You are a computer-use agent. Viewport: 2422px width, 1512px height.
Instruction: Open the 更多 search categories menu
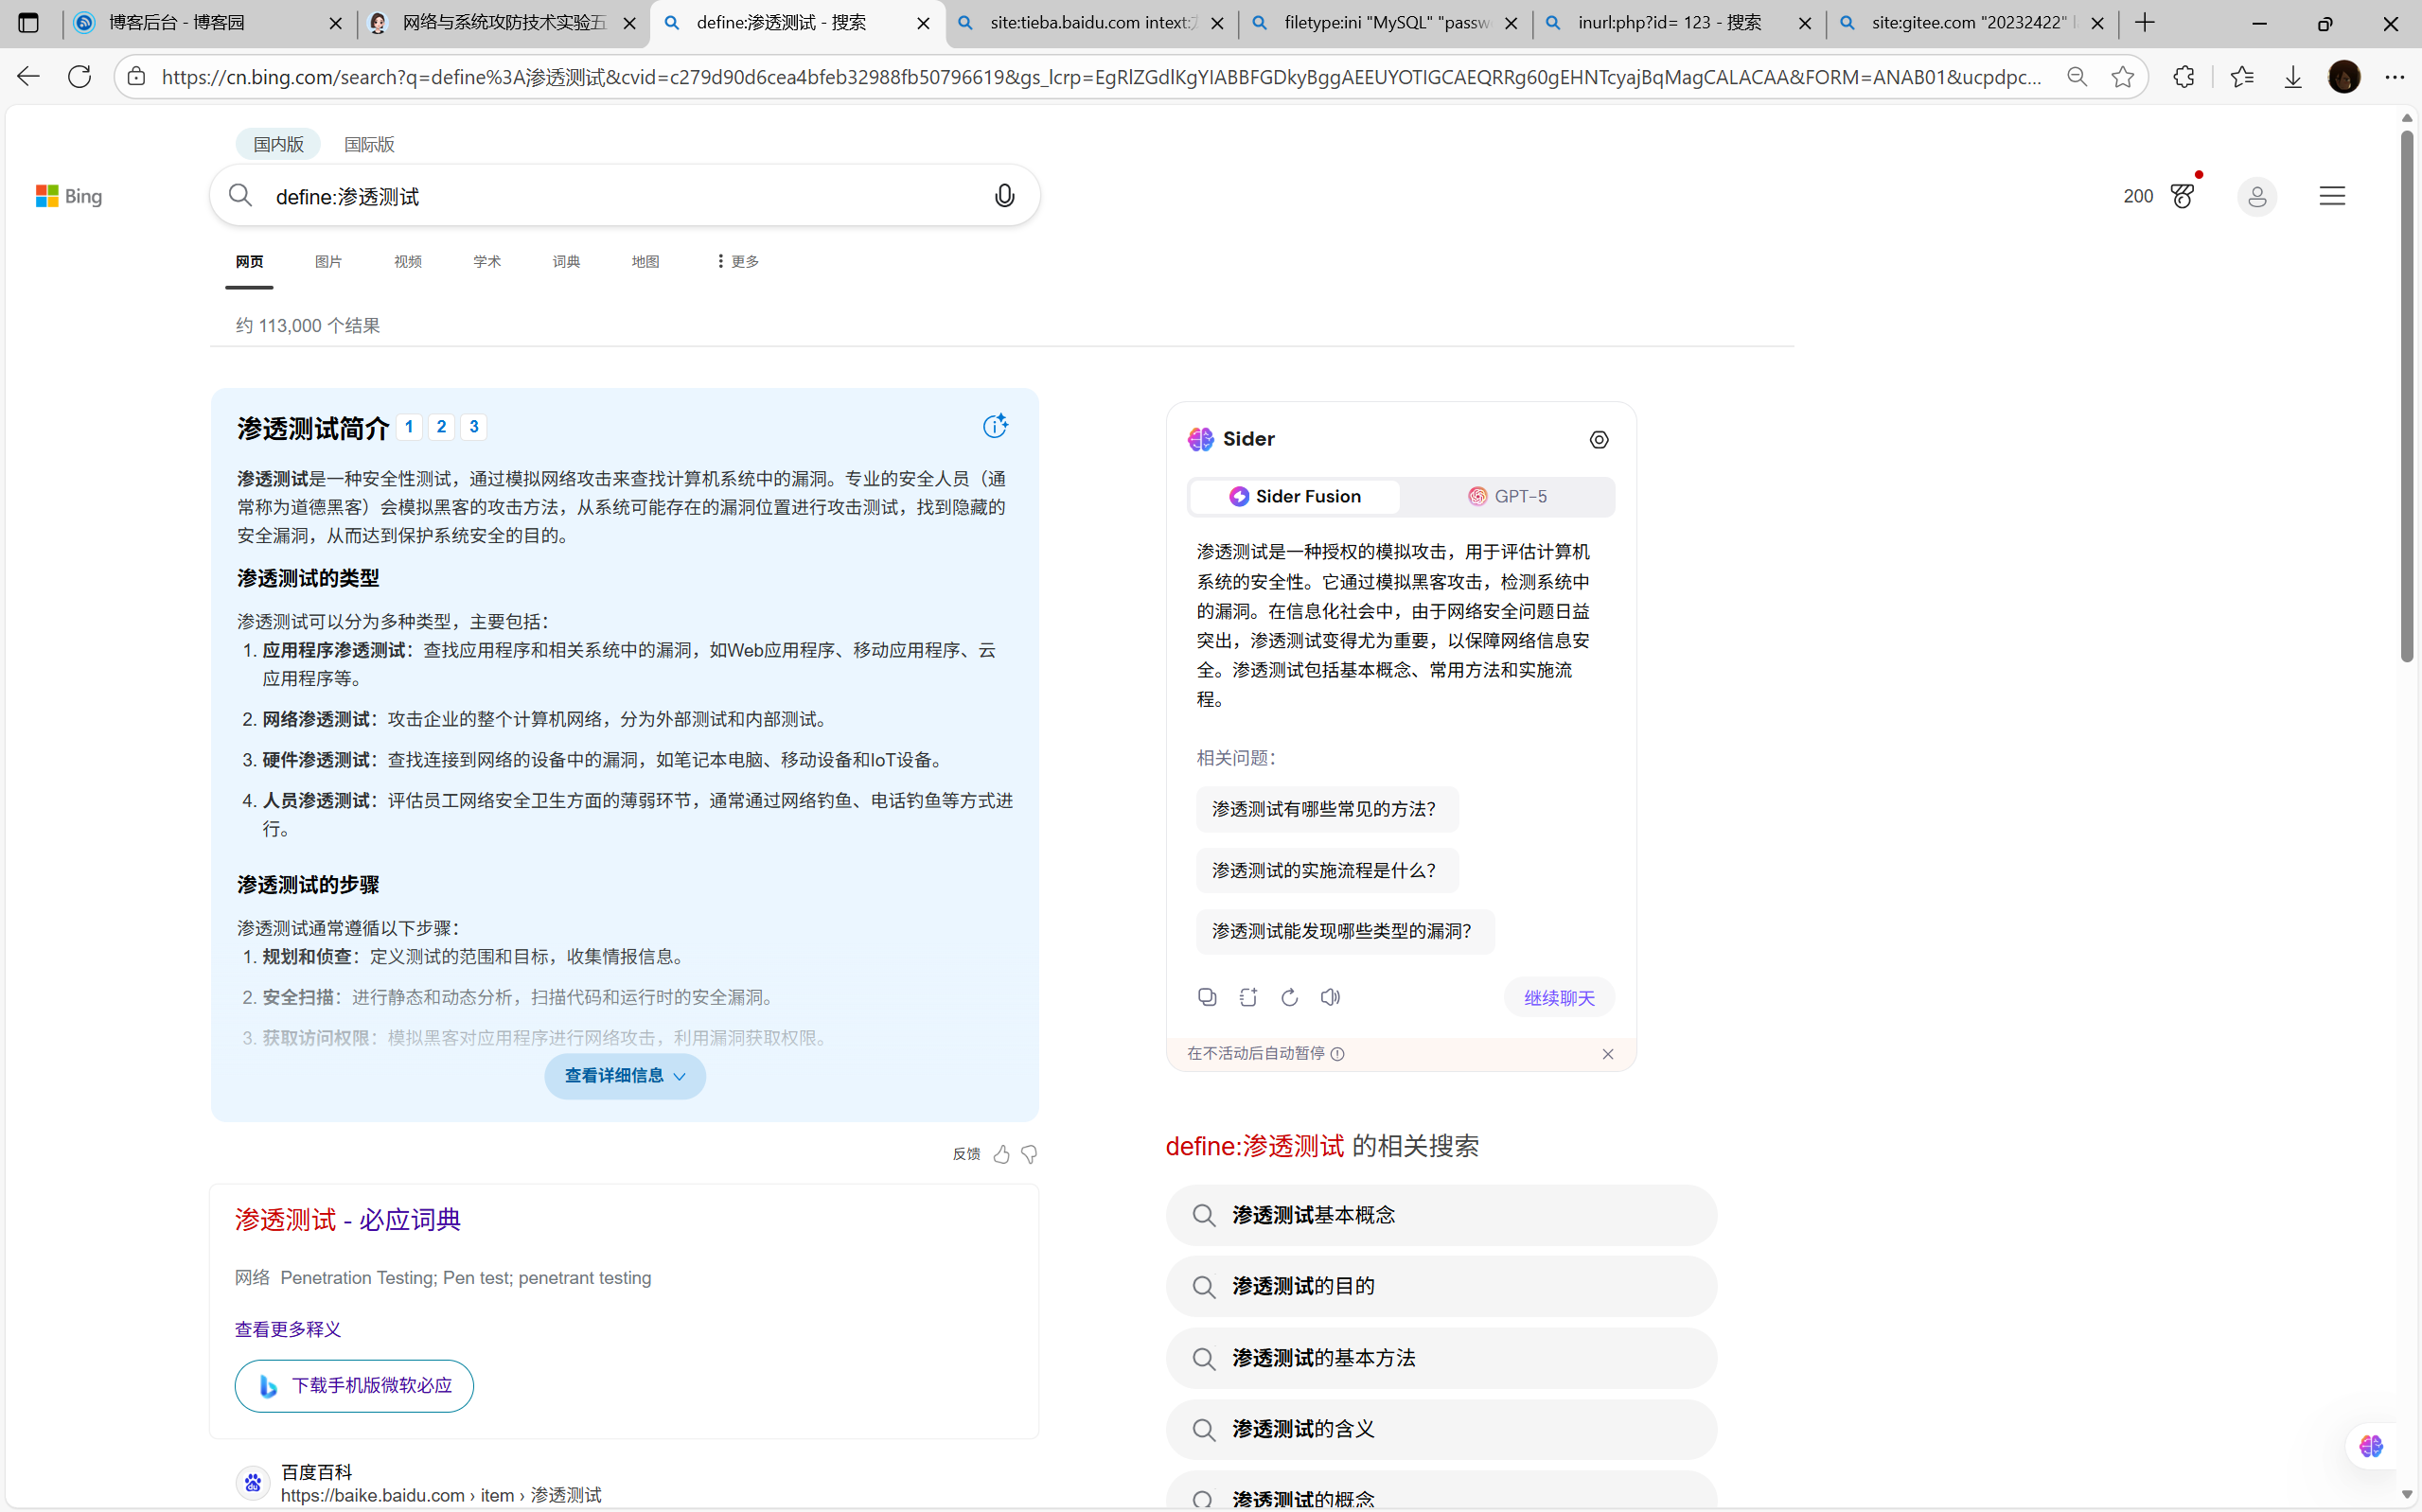[x=738, y=262]
